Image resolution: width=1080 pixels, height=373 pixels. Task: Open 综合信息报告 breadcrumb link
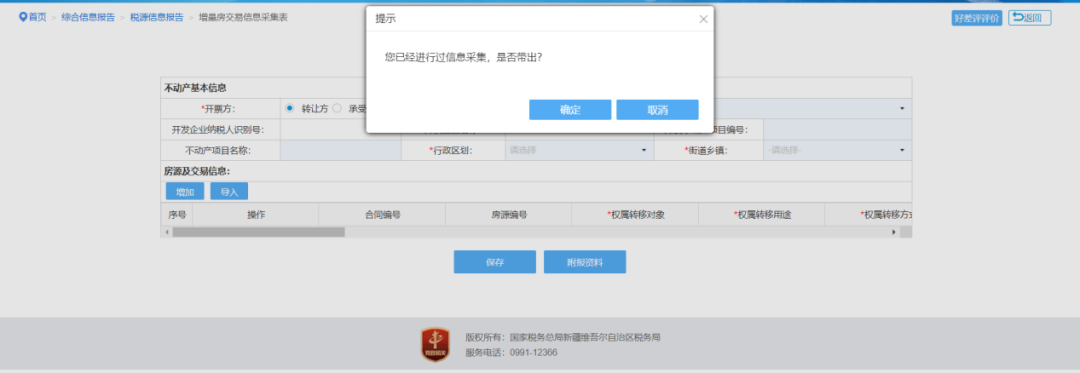88,17
